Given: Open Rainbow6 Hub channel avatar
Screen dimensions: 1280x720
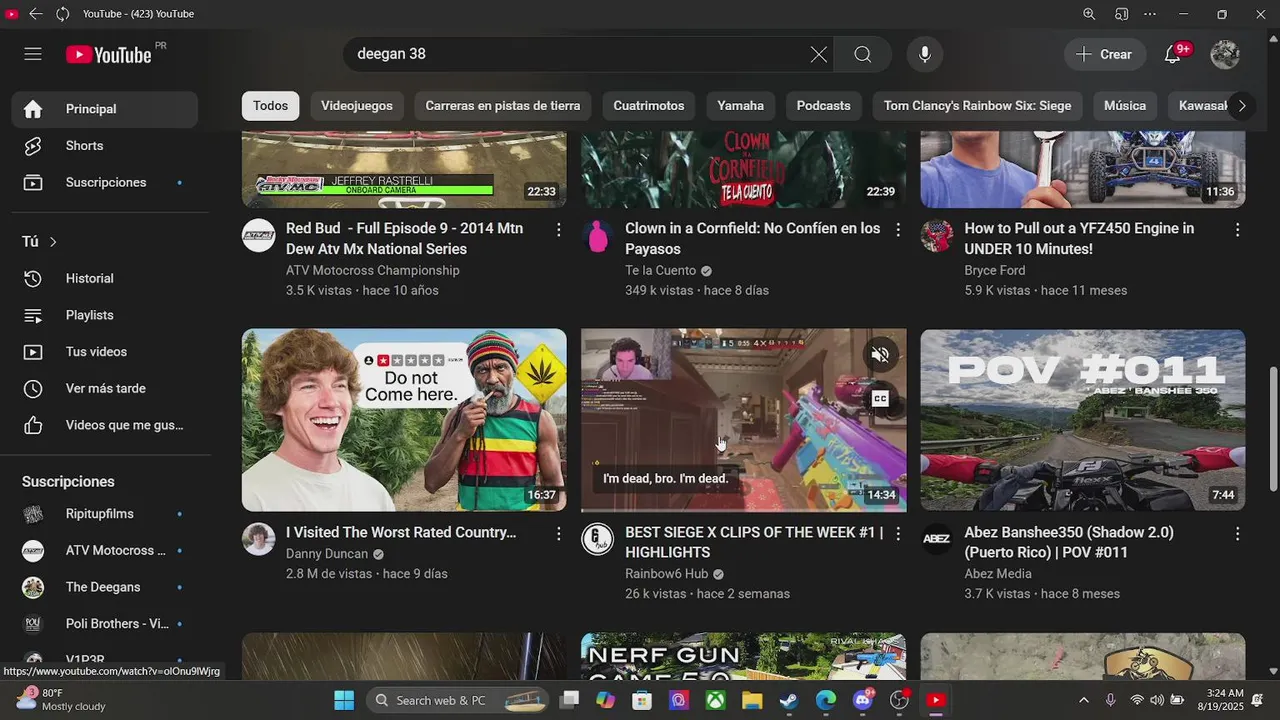Looking at the screenshot, I should coord(598,539).
